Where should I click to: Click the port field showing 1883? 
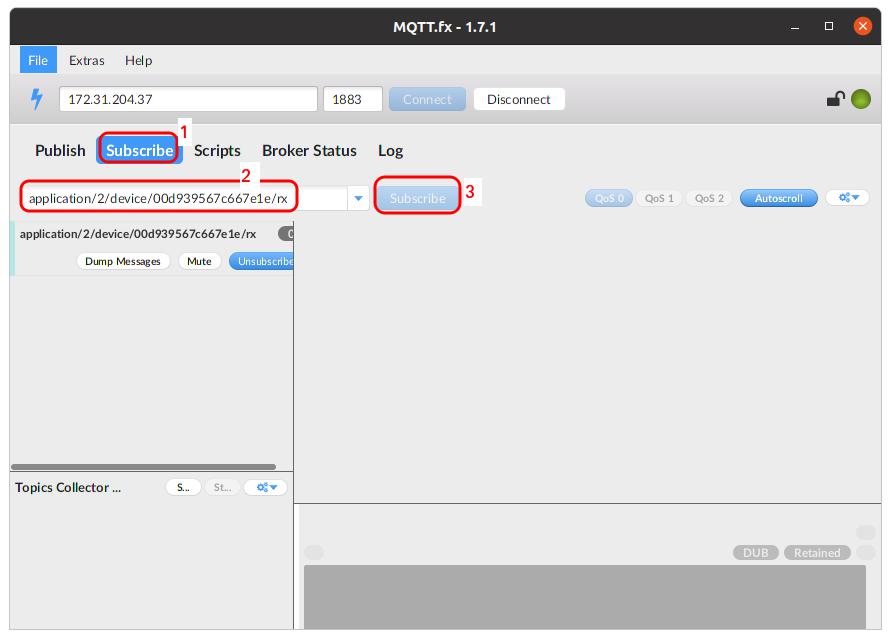(353, 99)
